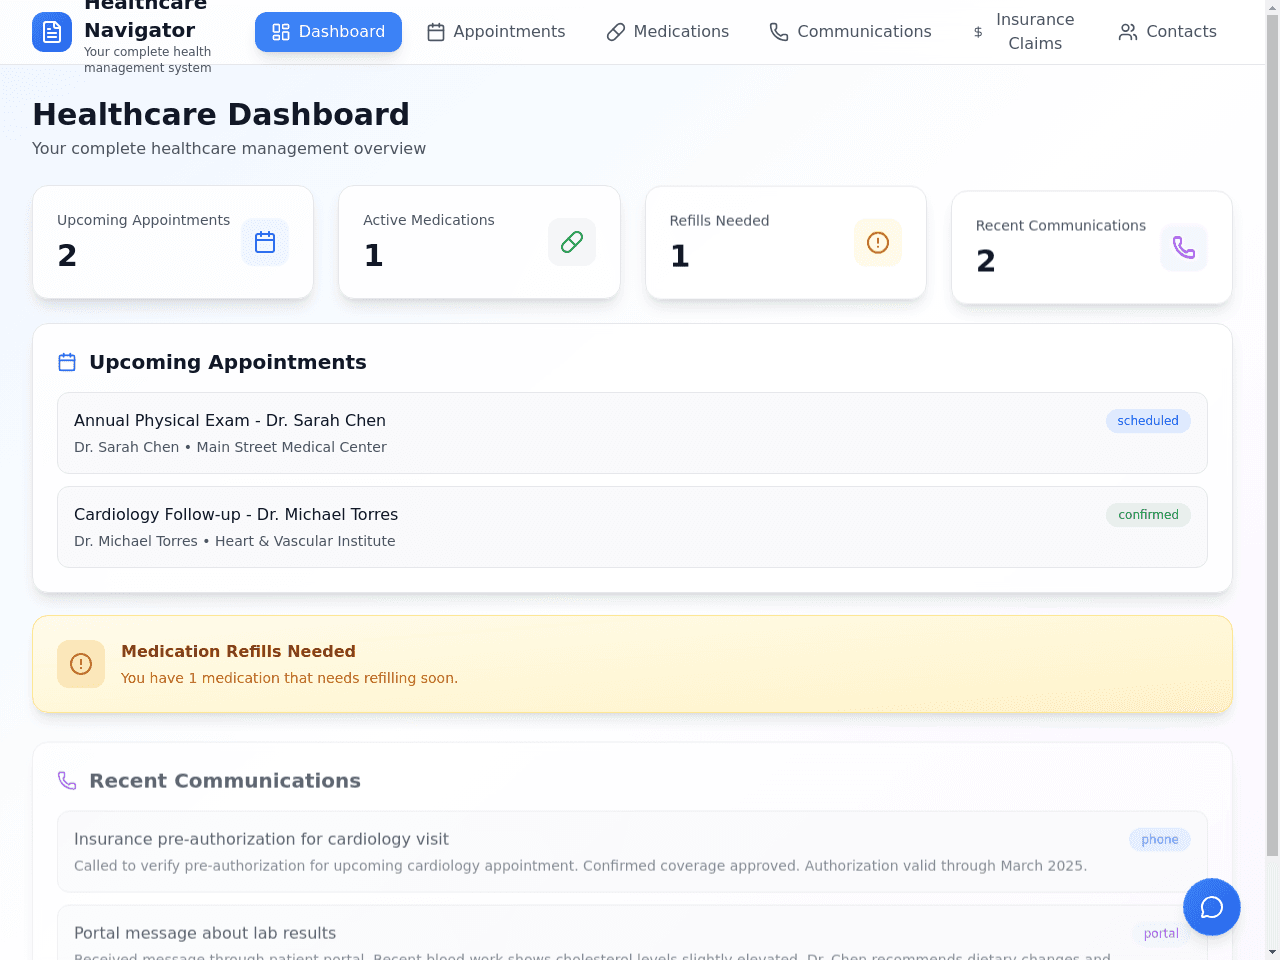The width and height of the screenshot is (1280, 960).
Task: Click 'You have 1 medication that needs refilling soon'
Action: (x=289, y=678)
